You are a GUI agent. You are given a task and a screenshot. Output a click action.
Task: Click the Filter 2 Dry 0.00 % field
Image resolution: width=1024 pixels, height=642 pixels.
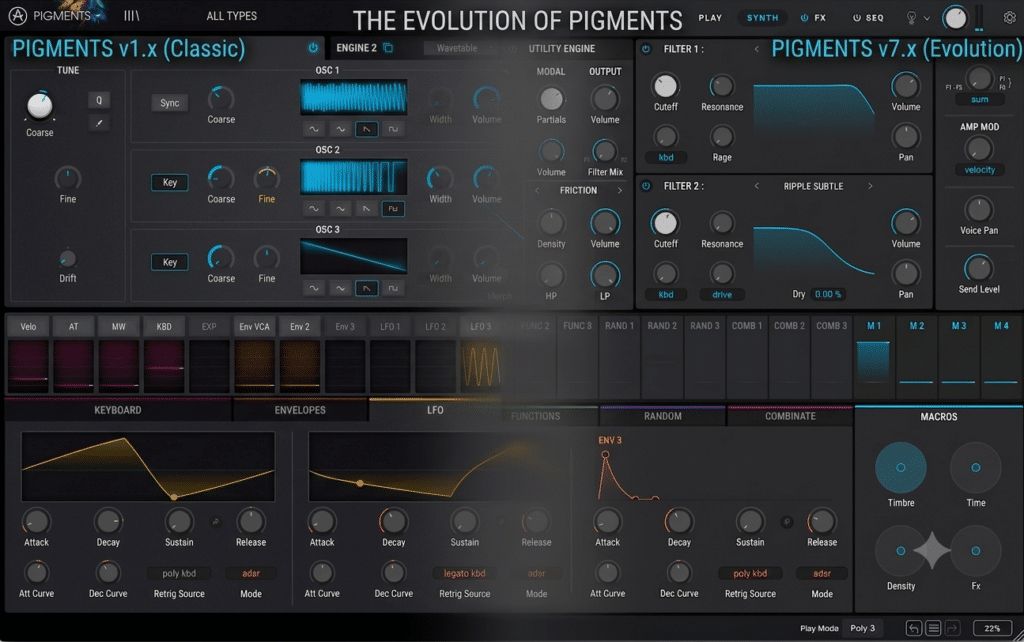pos(827,295)
